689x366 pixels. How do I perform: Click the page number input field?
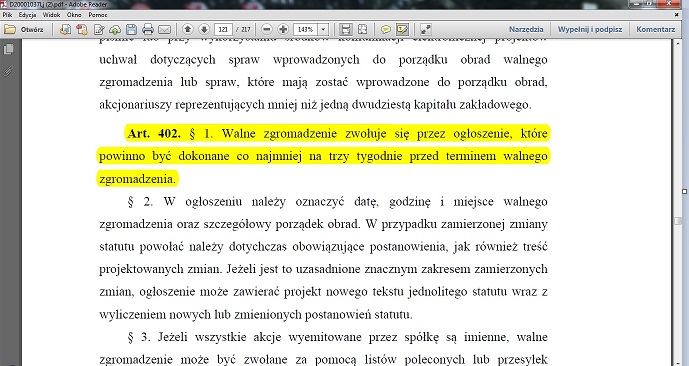[x=223, y=29]
